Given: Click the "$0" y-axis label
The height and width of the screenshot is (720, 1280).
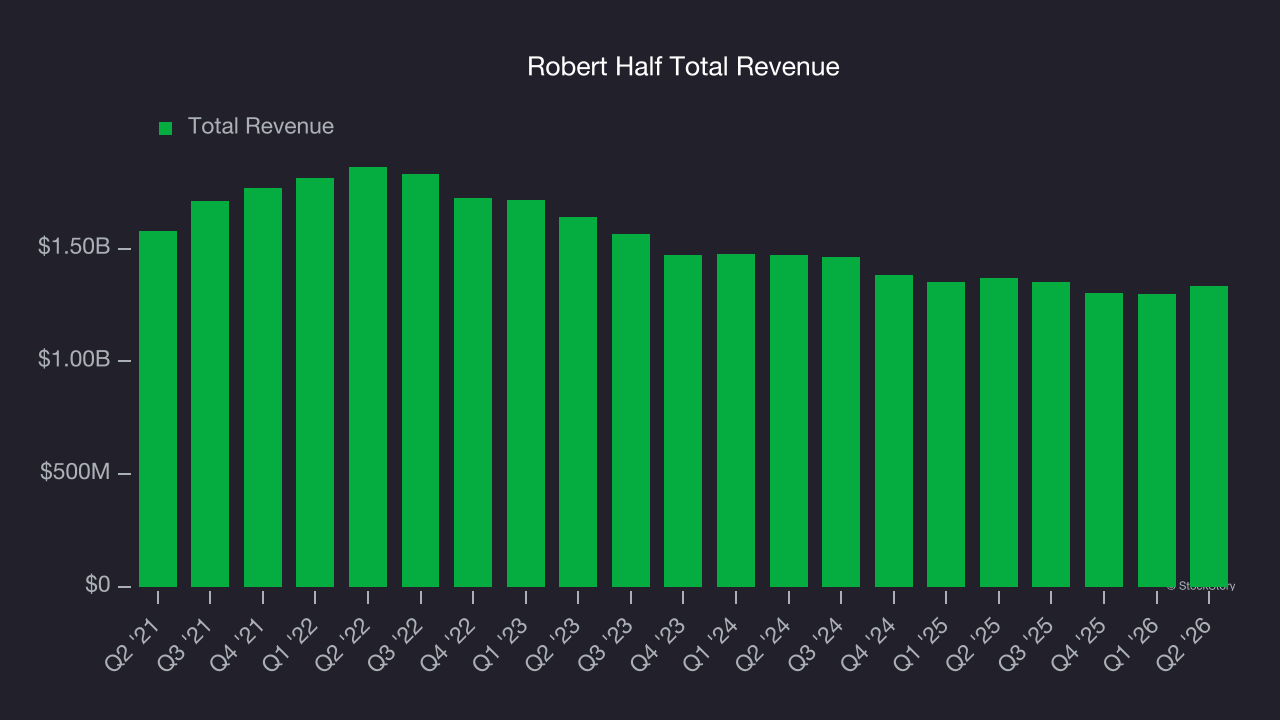Looking at the screenshot, I should (98, 586).
